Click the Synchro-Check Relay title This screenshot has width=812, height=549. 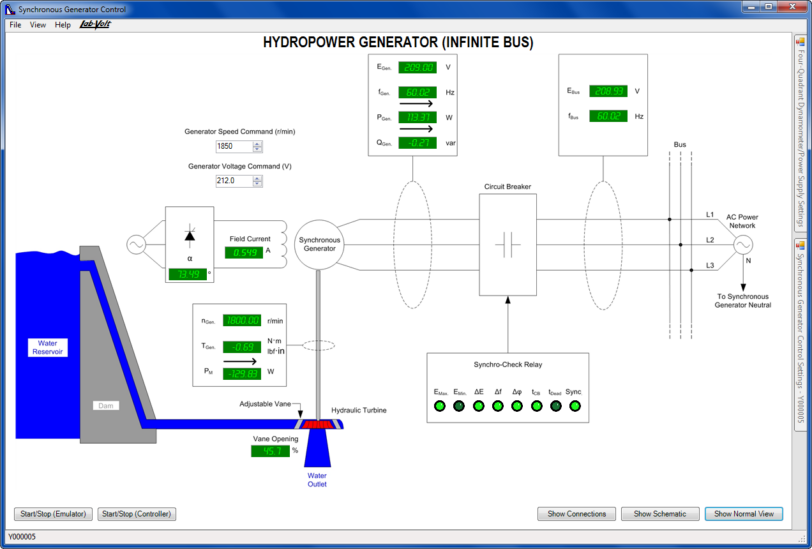coord(508,365)
